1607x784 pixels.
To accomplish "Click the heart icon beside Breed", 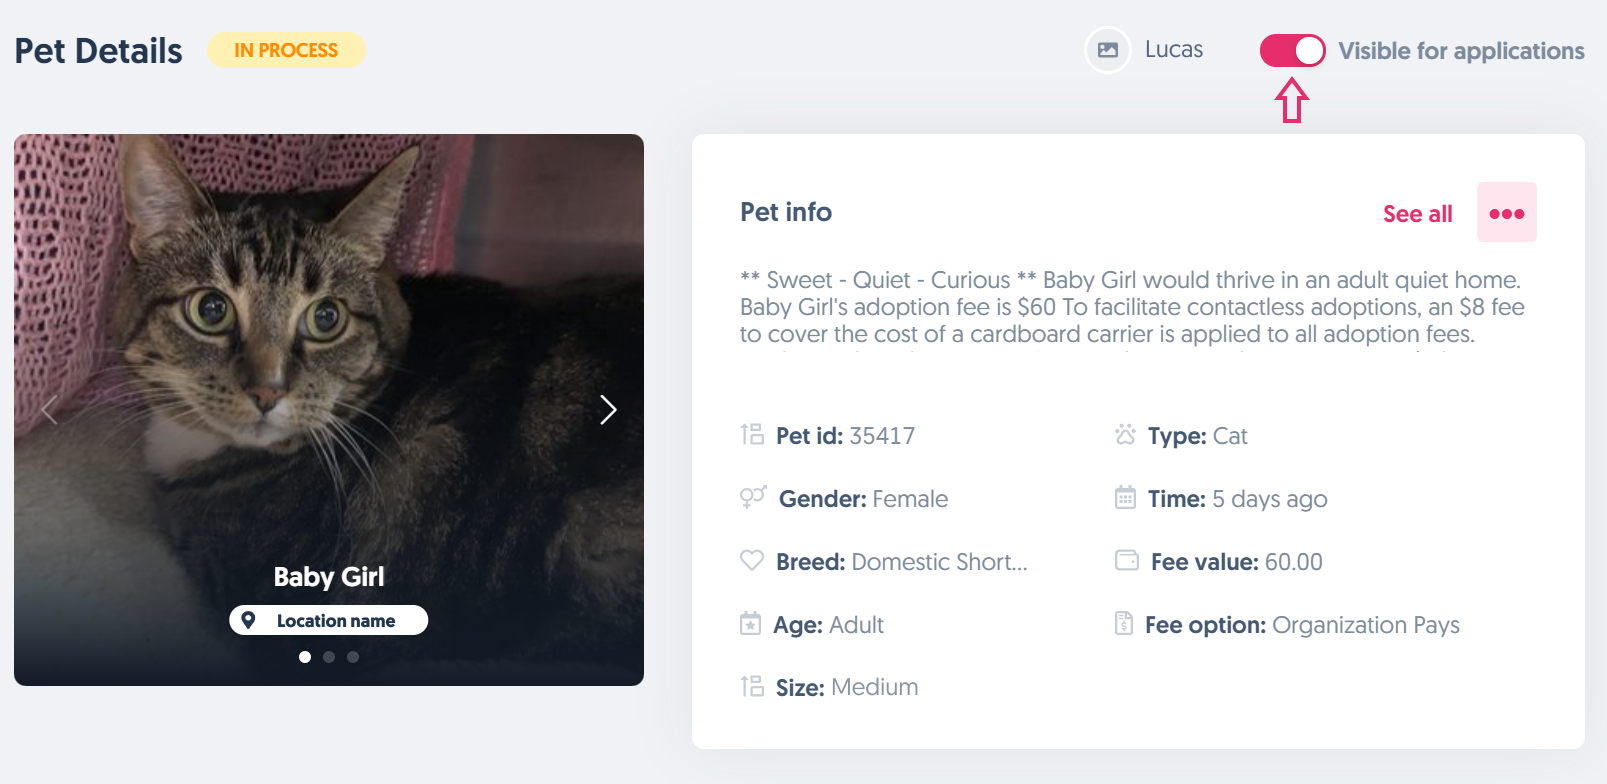I will coord(752,560).
